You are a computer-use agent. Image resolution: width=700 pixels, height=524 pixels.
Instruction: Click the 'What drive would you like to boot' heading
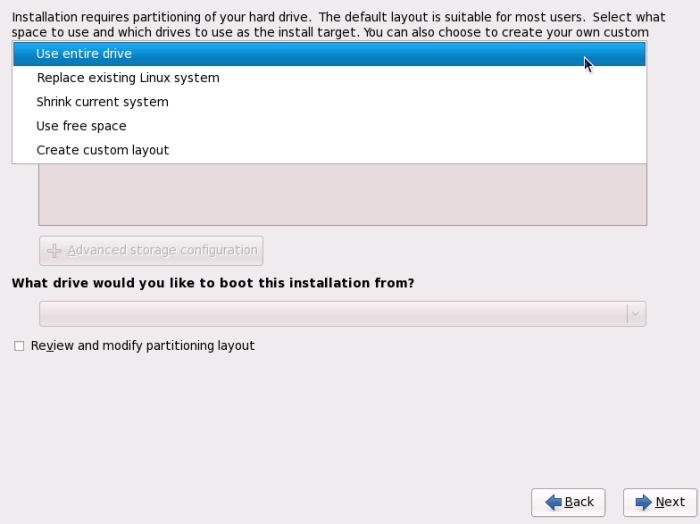(213, 283)
